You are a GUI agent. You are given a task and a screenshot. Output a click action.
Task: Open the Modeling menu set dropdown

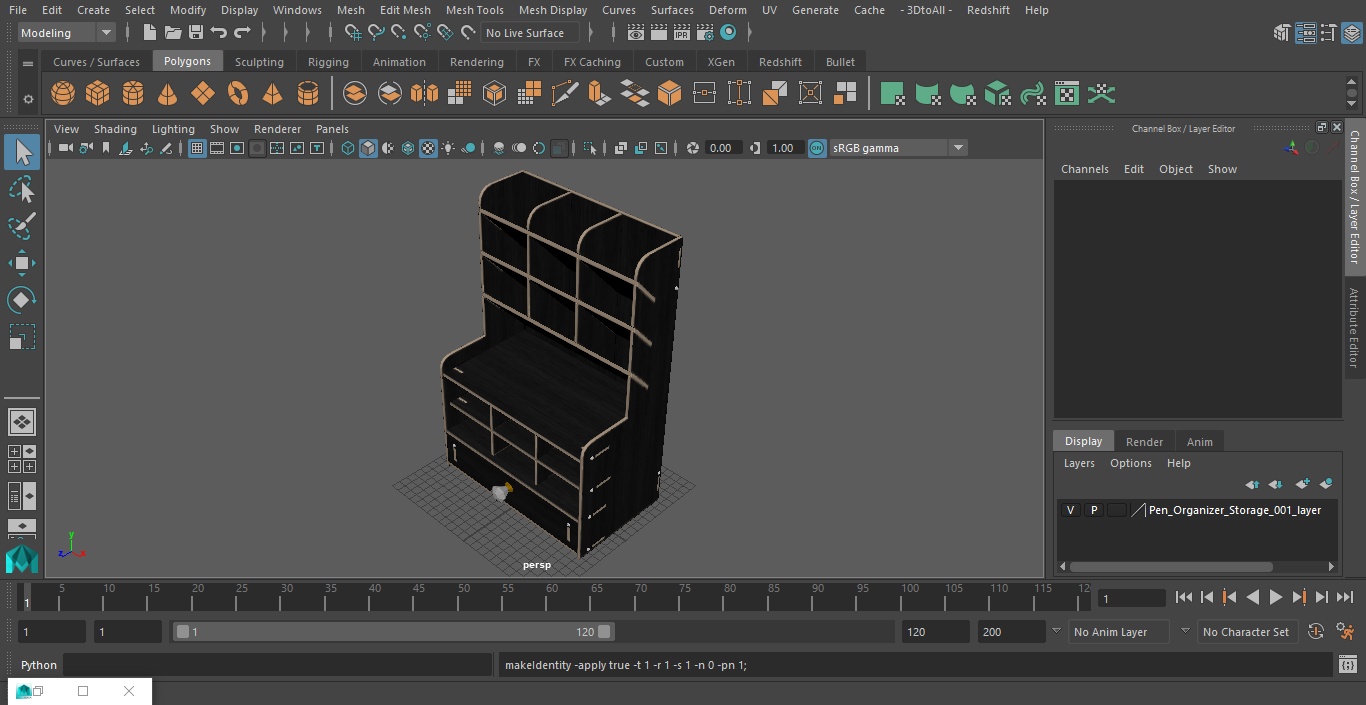[67, 33]
